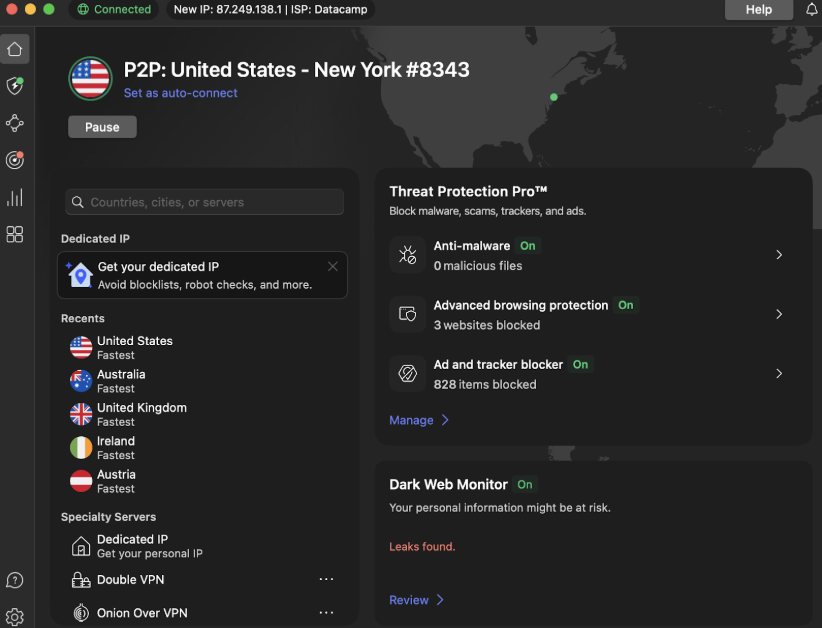Click the New IP and ISP info pill

(x=271, y=9)
